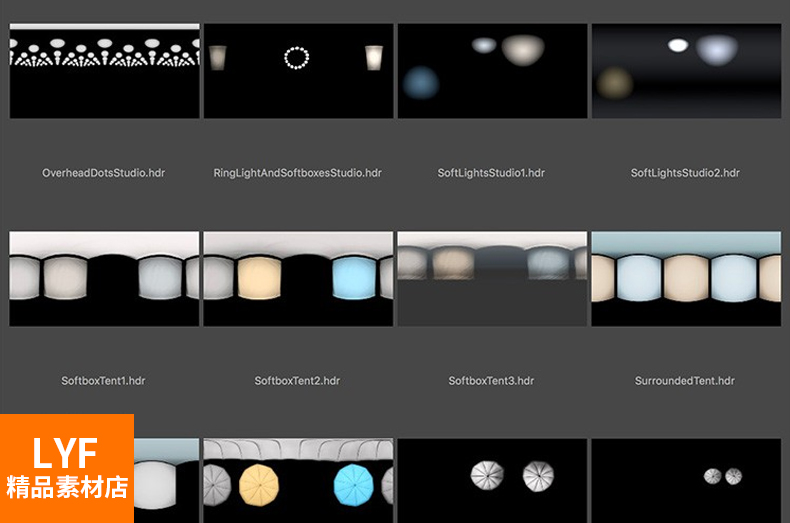
Task: Choose the SoftboxTent2 thumbnail image
Action: tap(298, 279)
